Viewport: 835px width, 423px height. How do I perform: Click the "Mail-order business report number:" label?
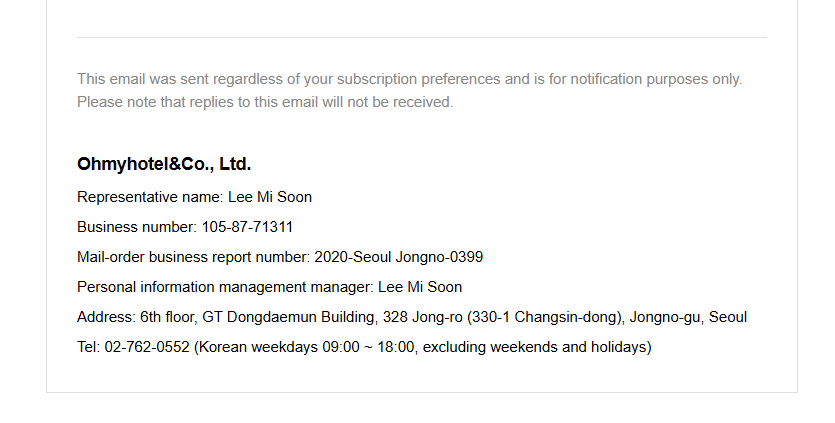193,257
